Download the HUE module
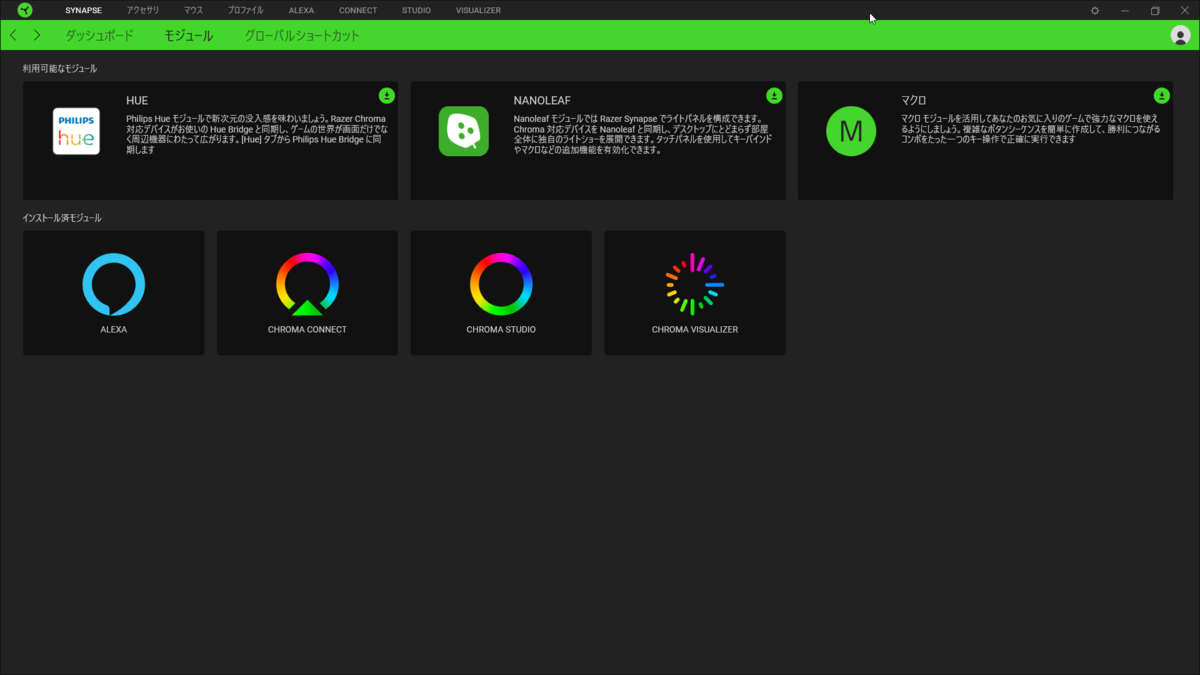1200x675 pixels. click(x=387, y=96)
